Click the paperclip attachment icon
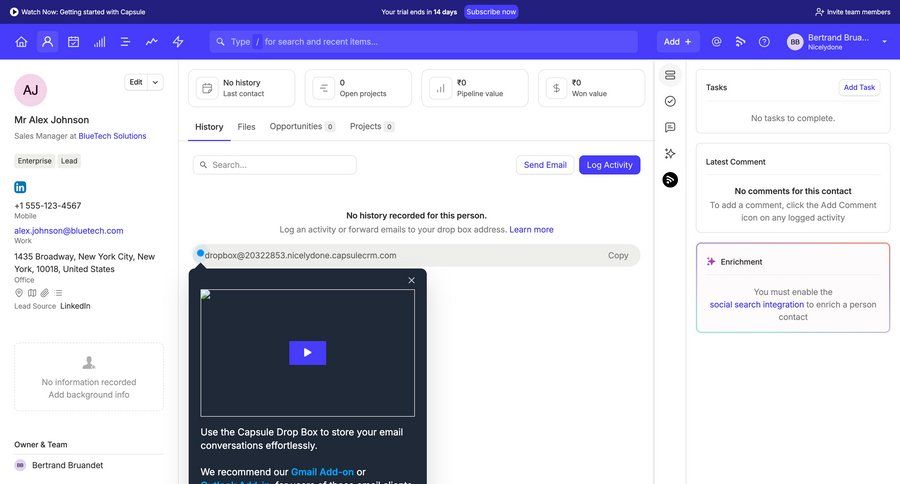900x484 pixels. [x=45, y=293]
